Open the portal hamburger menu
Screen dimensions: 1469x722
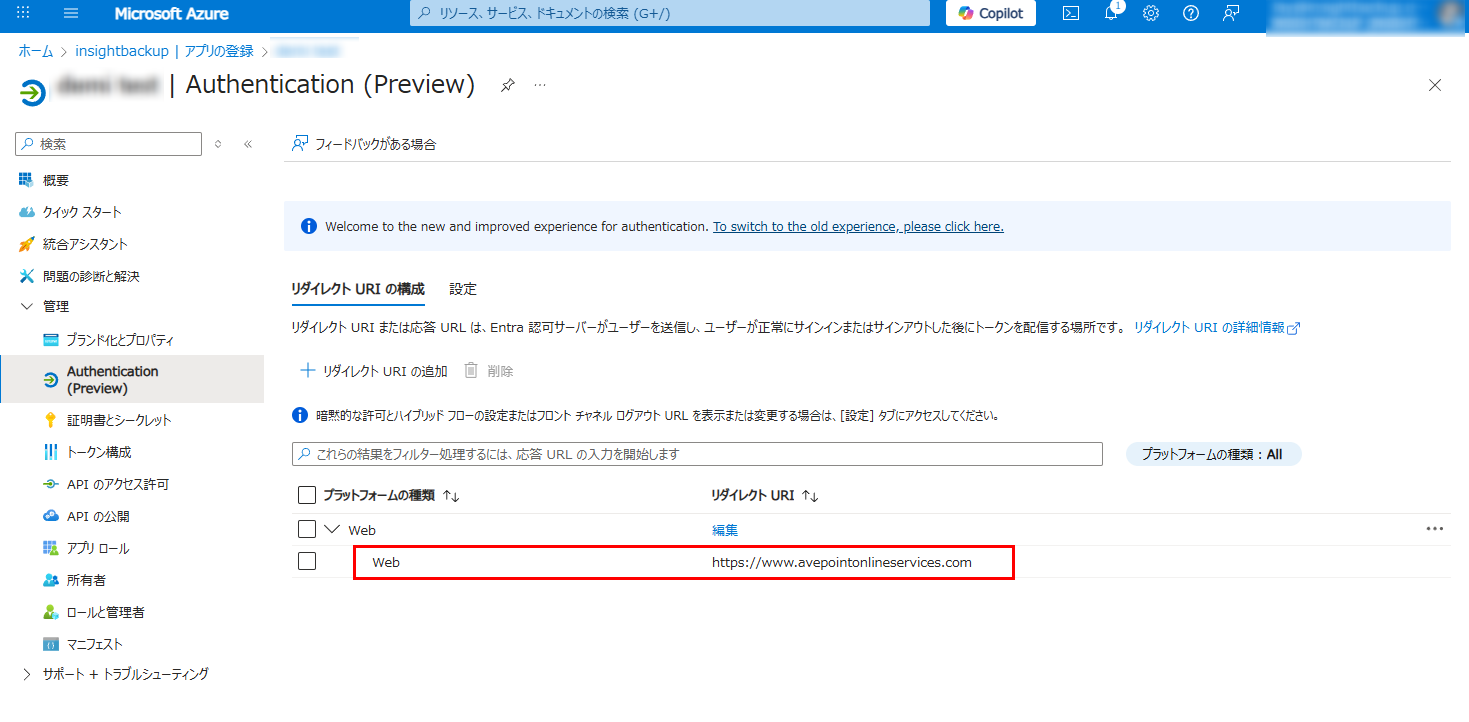click(71, 13)
